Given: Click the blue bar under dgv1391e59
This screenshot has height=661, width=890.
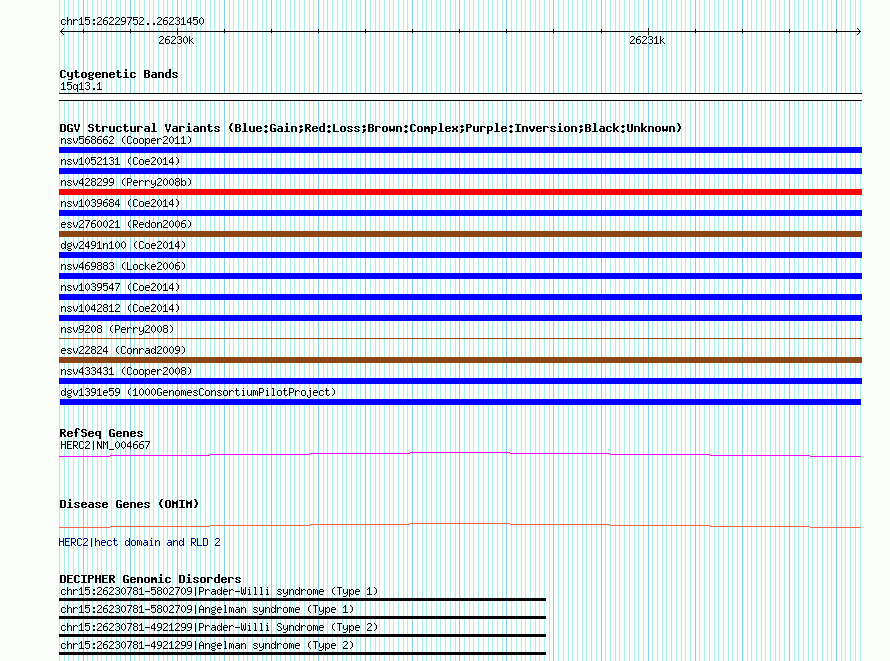Looking at the screenshot, I should [x=460, y=402].
